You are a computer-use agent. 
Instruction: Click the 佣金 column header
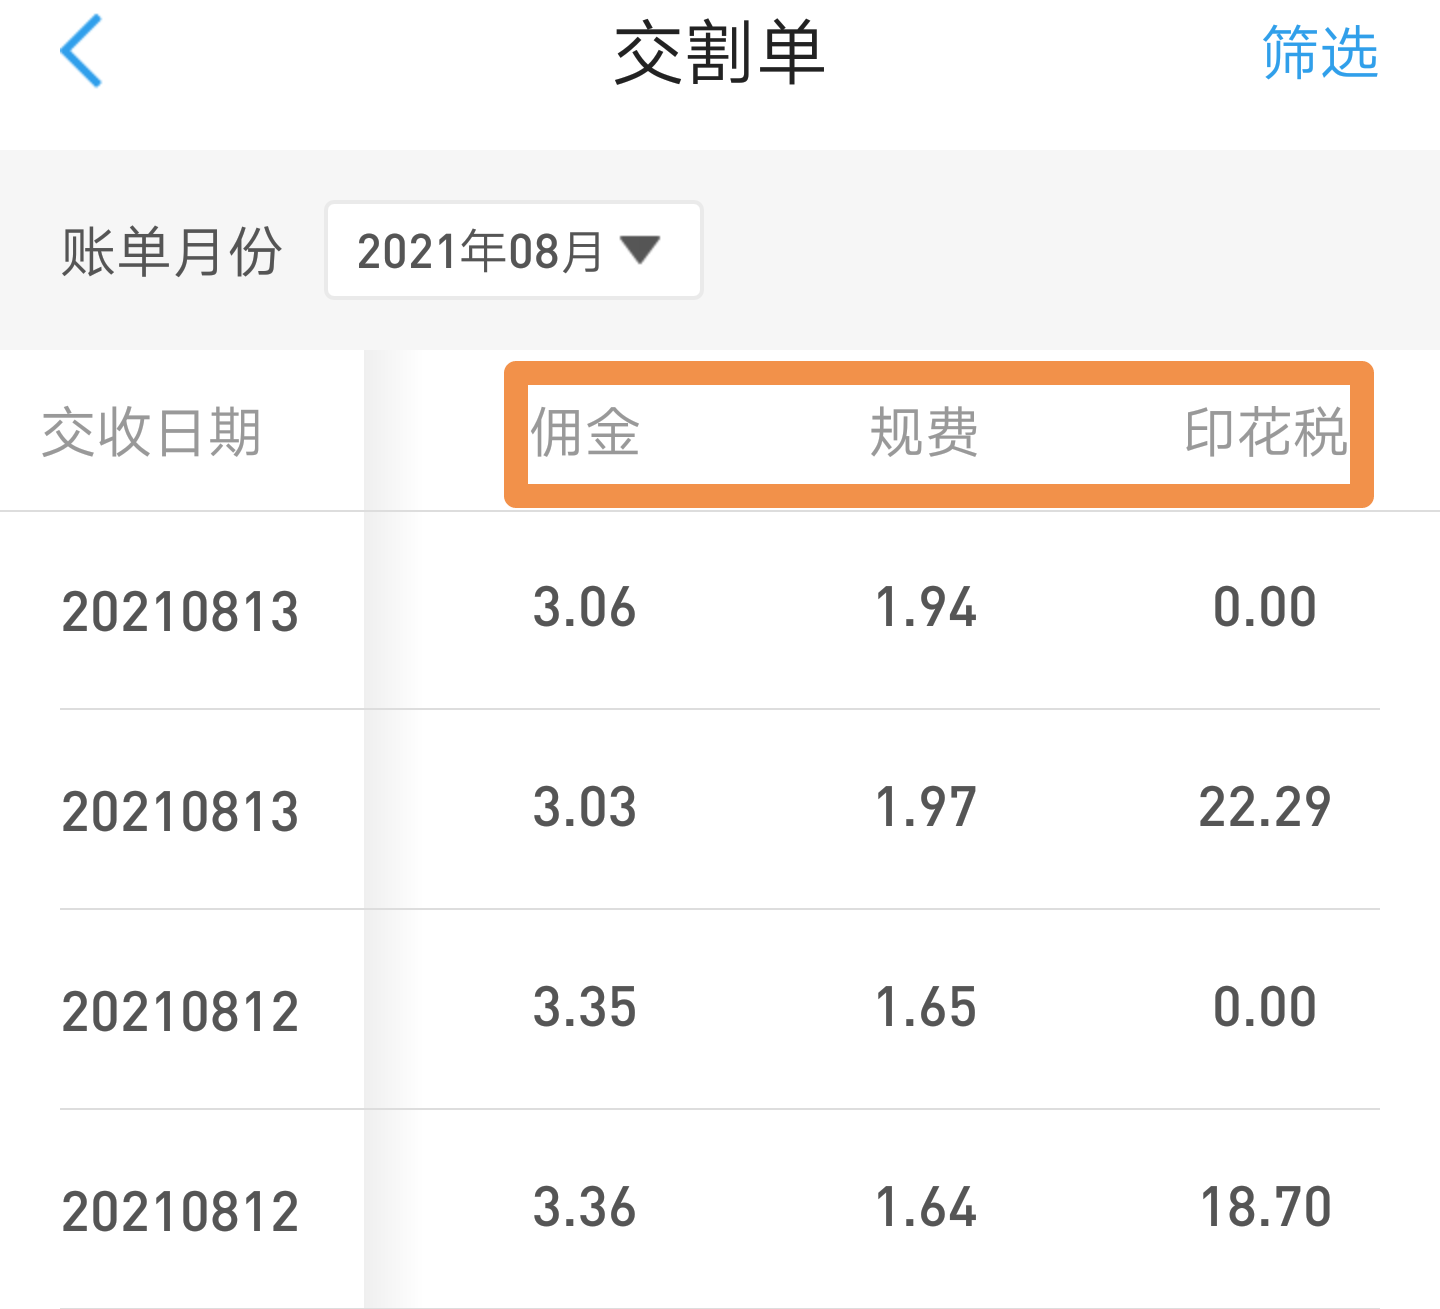(x=585, y=433)
